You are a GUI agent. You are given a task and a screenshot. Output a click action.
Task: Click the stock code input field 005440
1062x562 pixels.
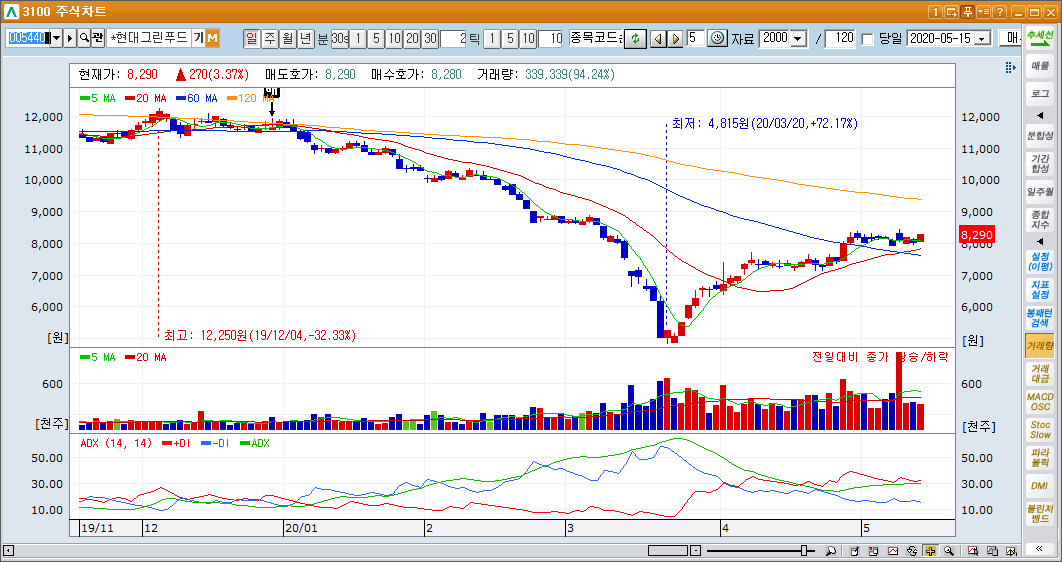28,39
